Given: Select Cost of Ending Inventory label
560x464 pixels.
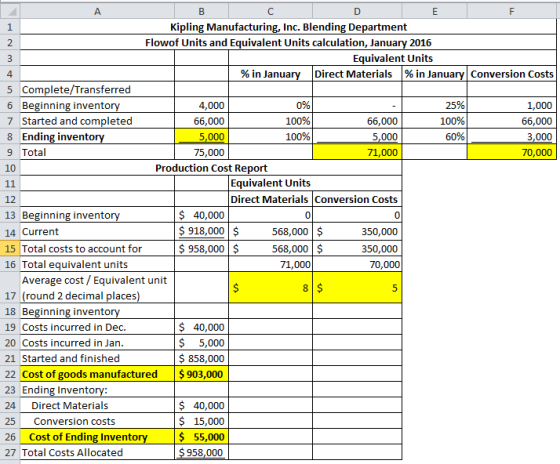Looking at the screenshot, I should (97, 436).
